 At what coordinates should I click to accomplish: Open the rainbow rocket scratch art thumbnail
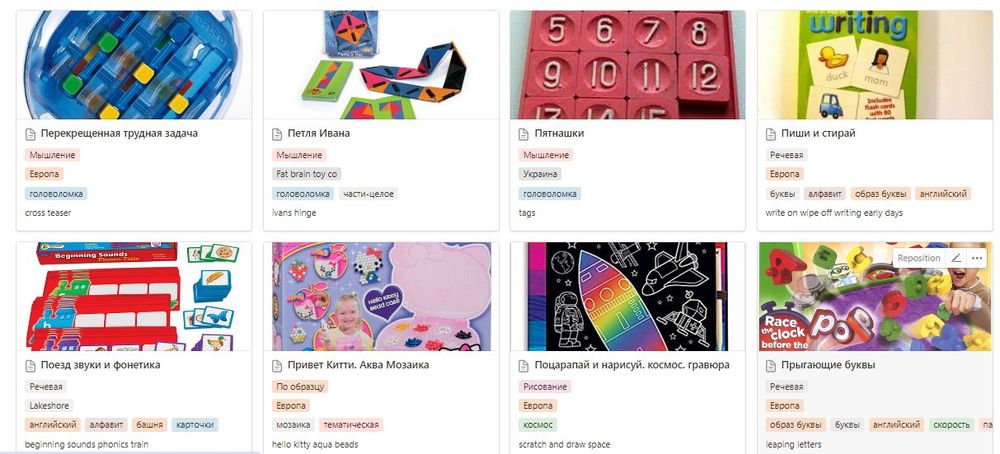[628, 297]
